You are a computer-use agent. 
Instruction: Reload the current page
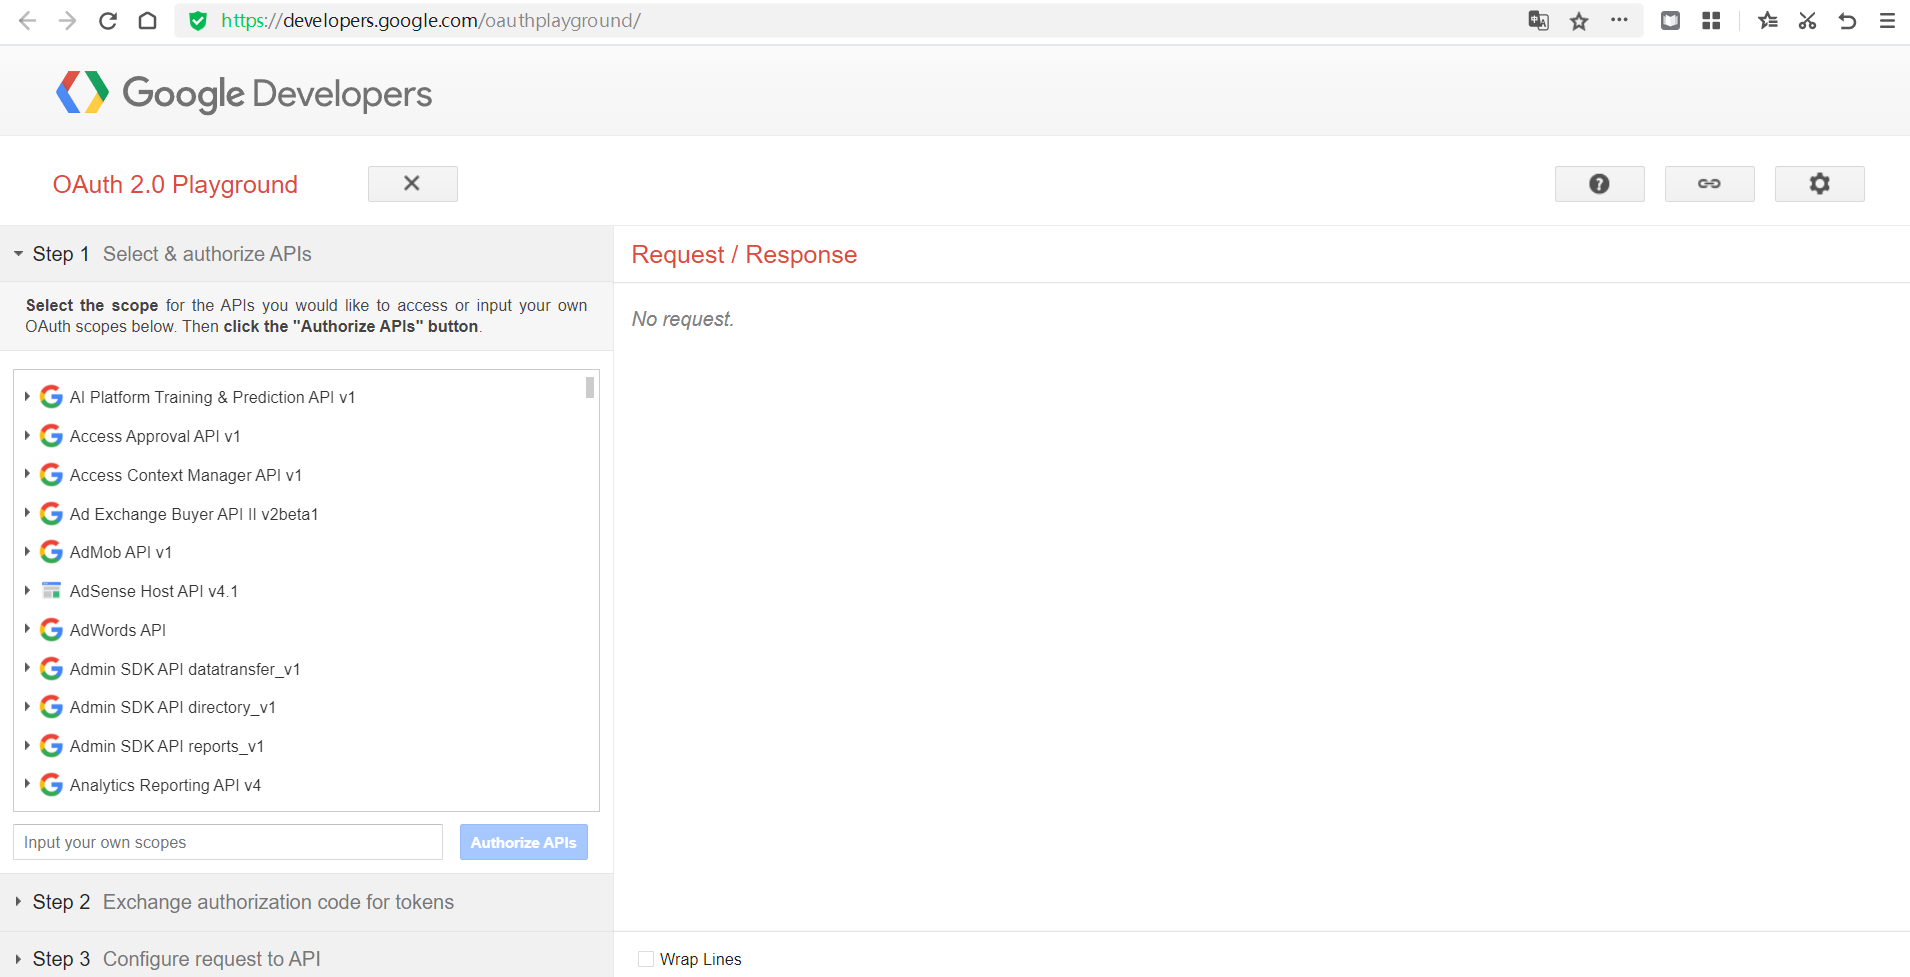coord(108,20)
